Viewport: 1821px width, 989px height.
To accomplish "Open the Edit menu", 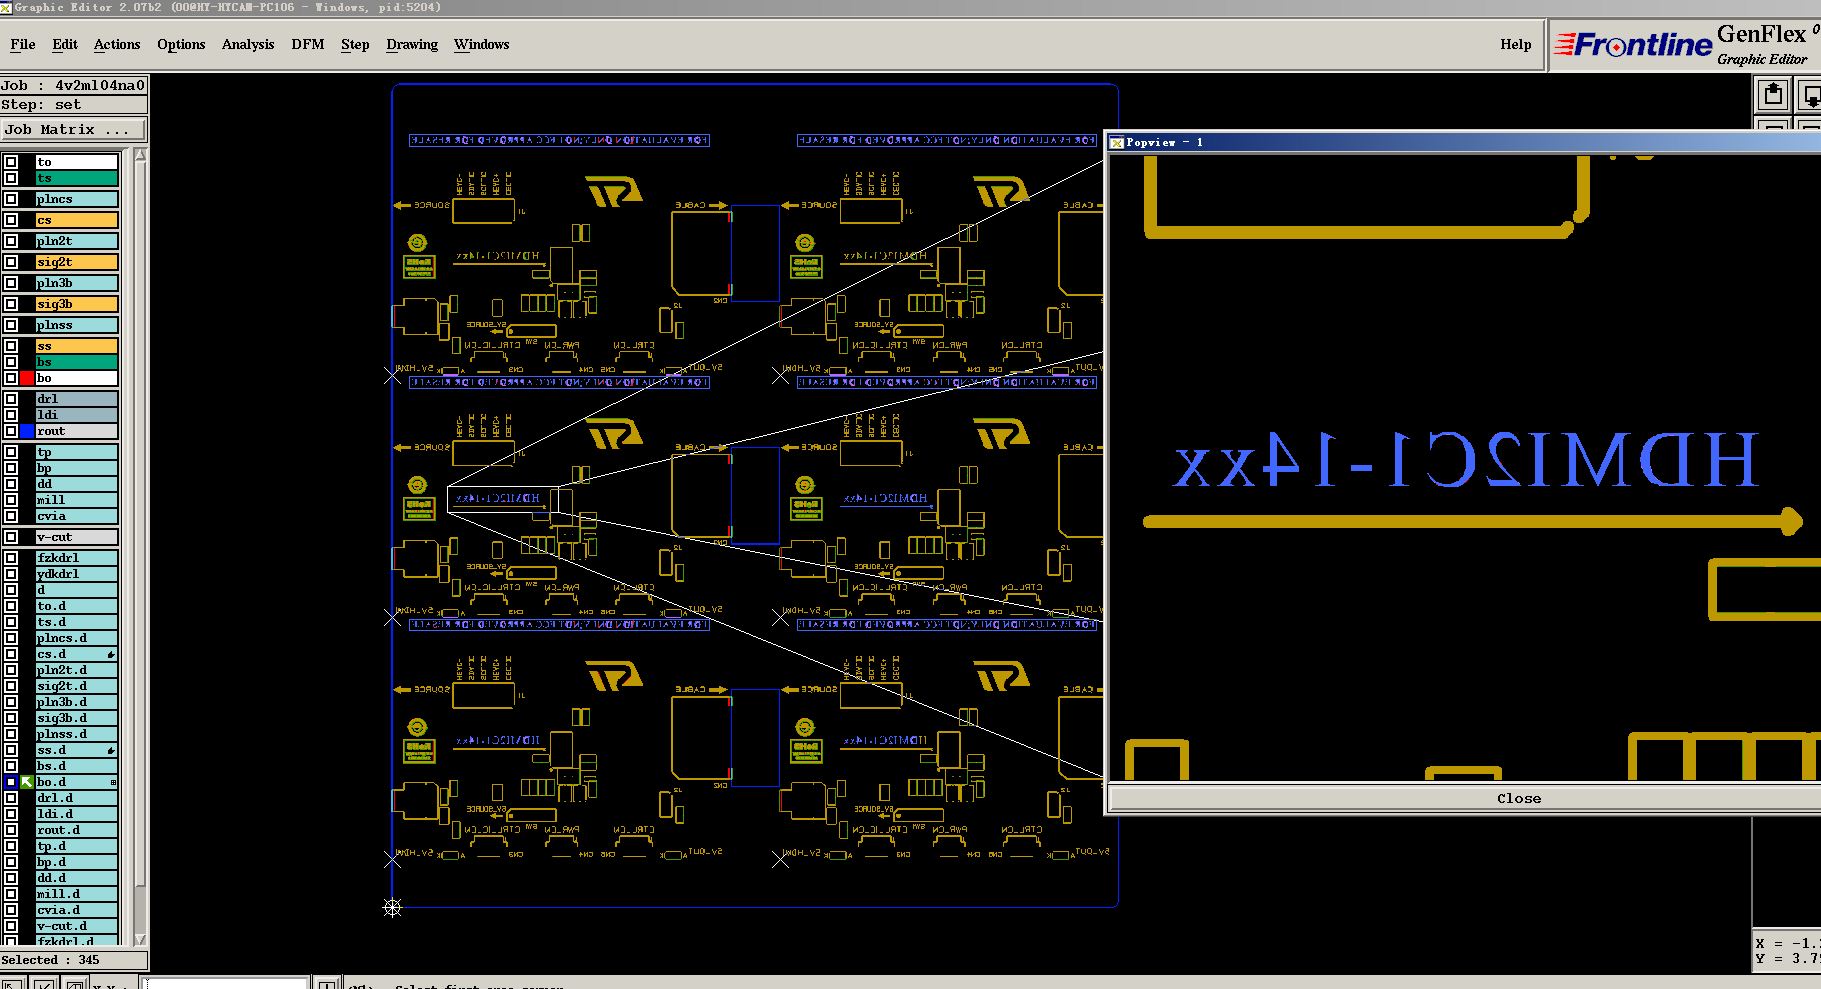I will click(65, 44).
